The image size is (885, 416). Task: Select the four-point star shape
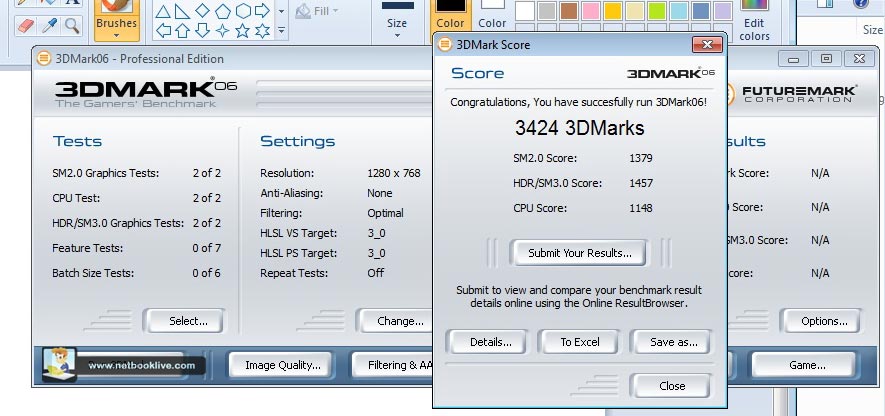pyautogui.click(x=223, y=30)
